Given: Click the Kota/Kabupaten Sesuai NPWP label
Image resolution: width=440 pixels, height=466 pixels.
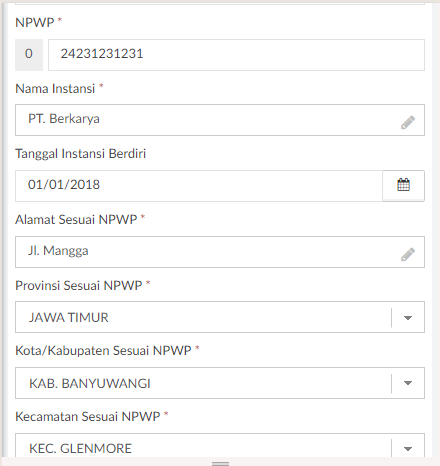Looking at the screenshot, I should coord(103,351).
